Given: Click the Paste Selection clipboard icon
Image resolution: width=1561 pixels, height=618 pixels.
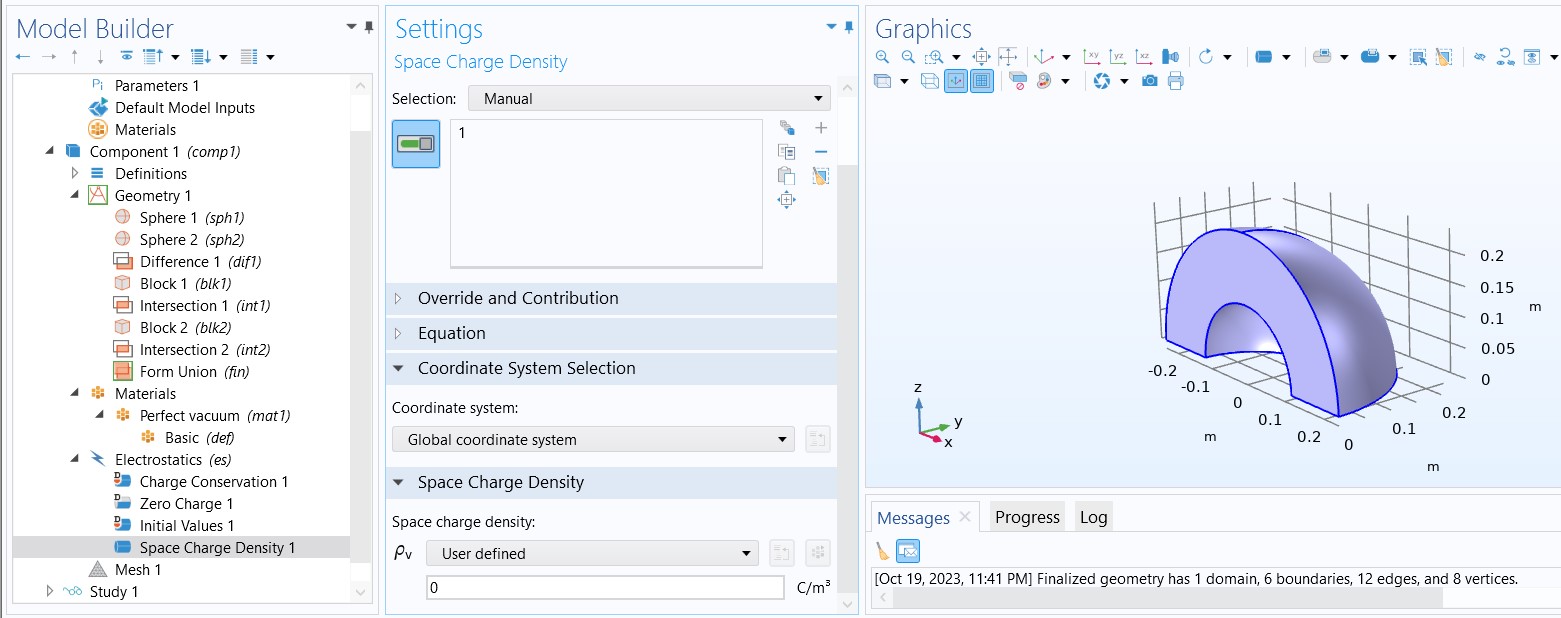Looking at the screenshot, I should click(786, 176).
